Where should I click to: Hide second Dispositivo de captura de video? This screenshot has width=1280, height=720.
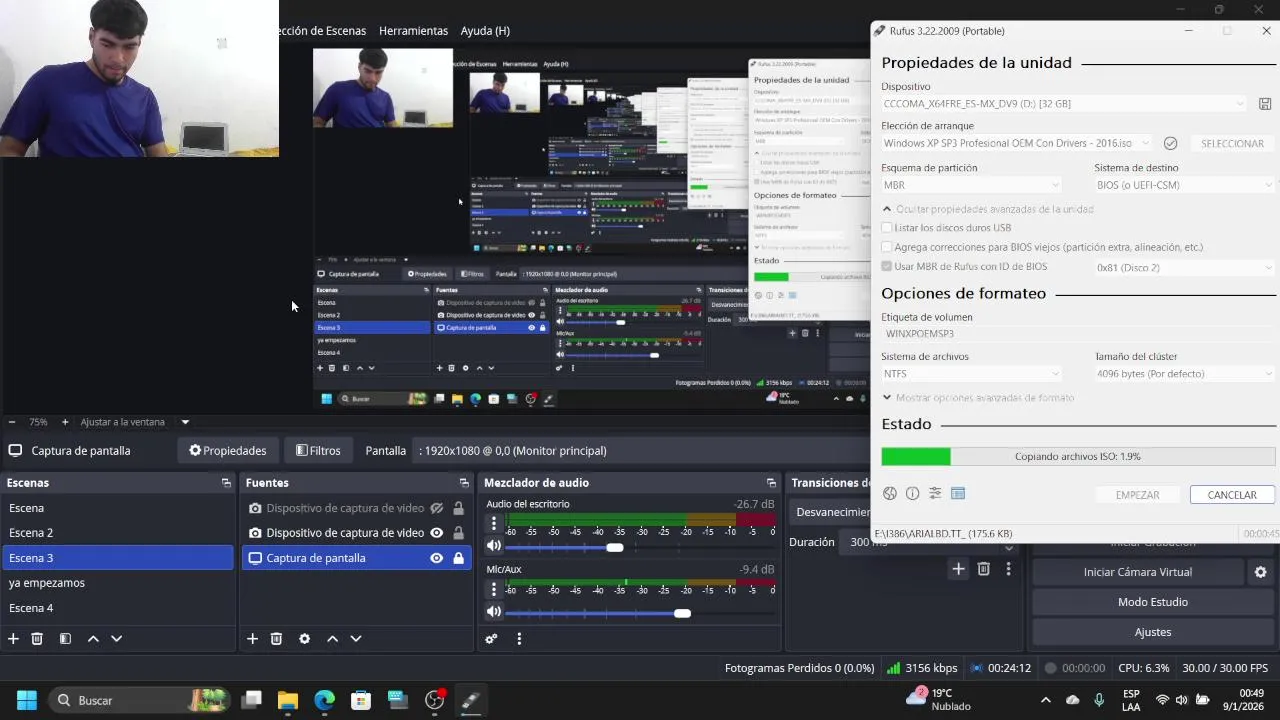(436, 533)
